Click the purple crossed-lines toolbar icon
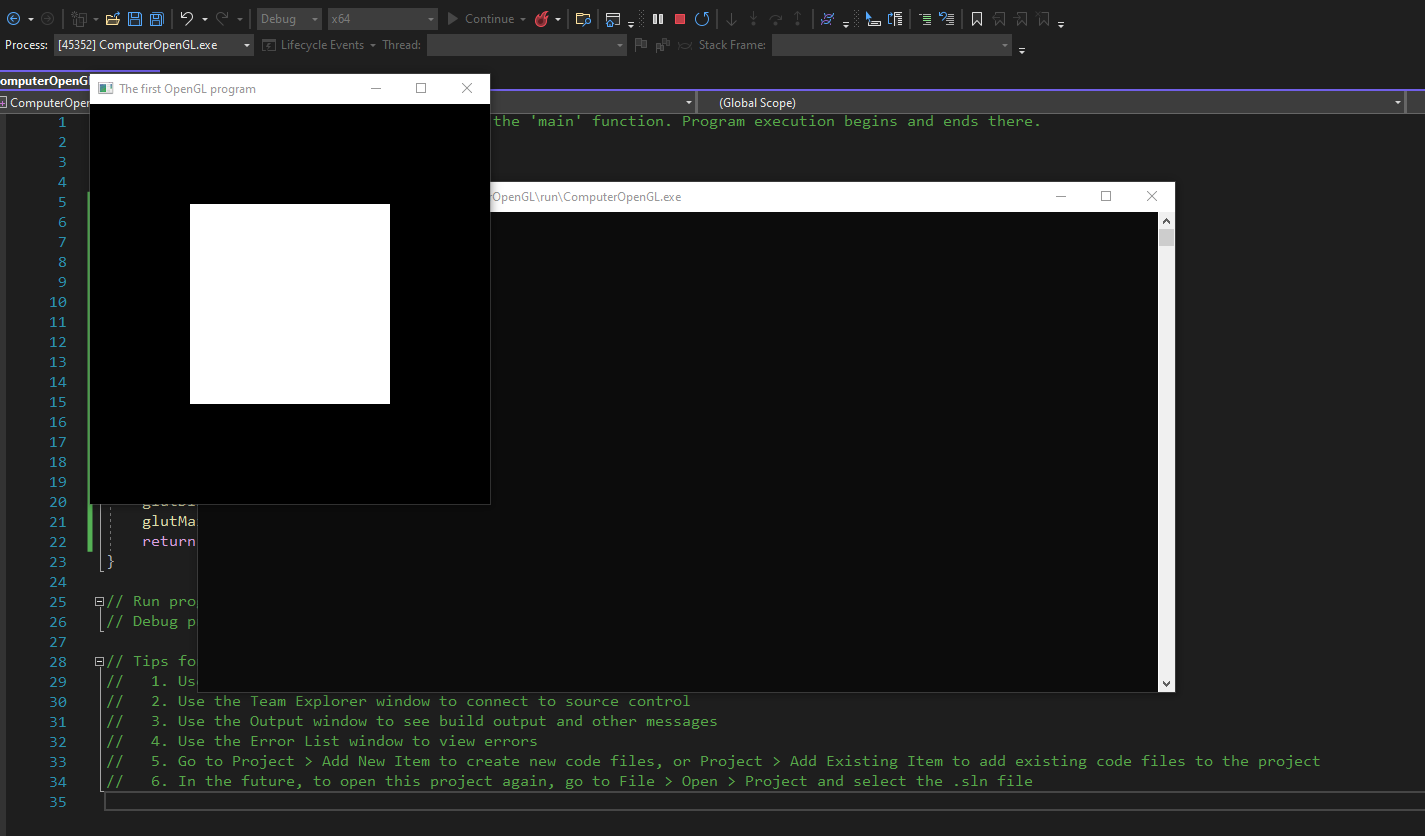The width and height of the screenshot is (1425, 836). [827, 19]
